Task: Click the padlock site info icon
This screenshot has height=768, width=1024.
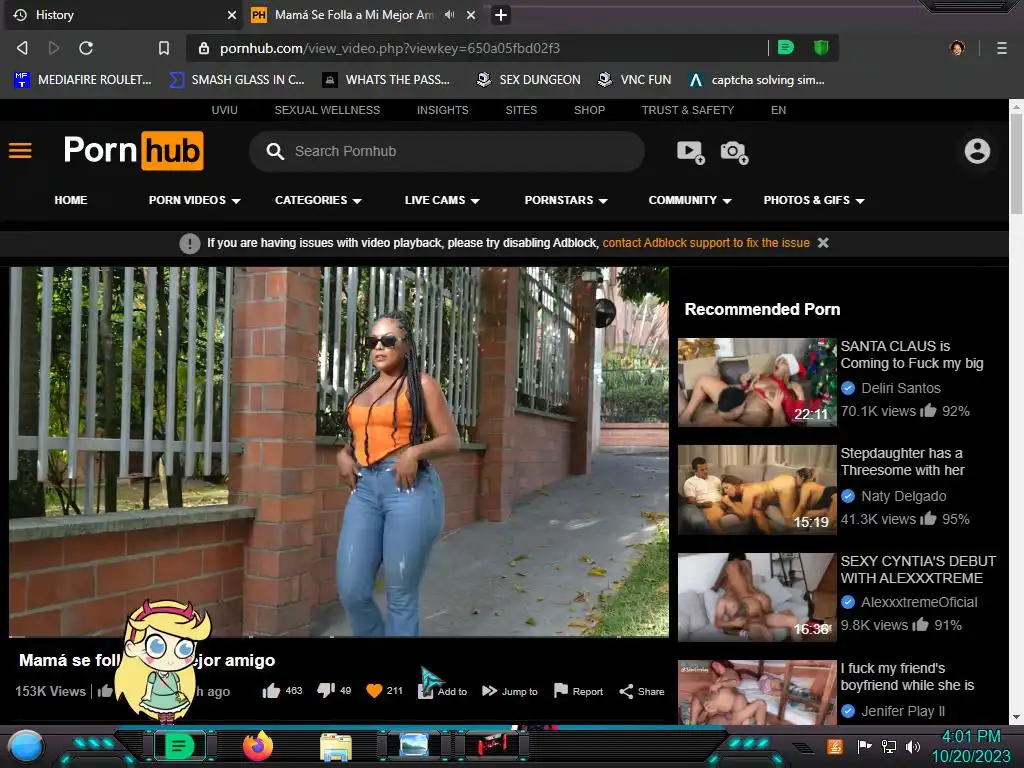Action: pyautogui.click(x=204, y=48)
